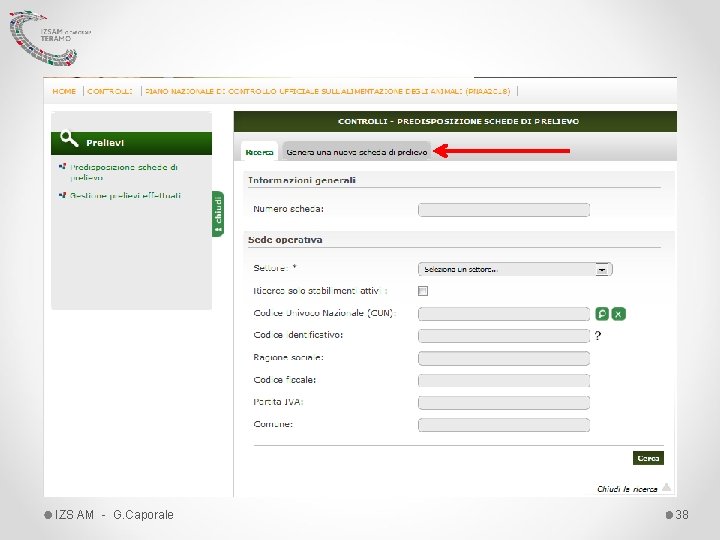Open Gestione prelievi effettuati link
This screenshot has height=540, width=720.
pos(125,196)
